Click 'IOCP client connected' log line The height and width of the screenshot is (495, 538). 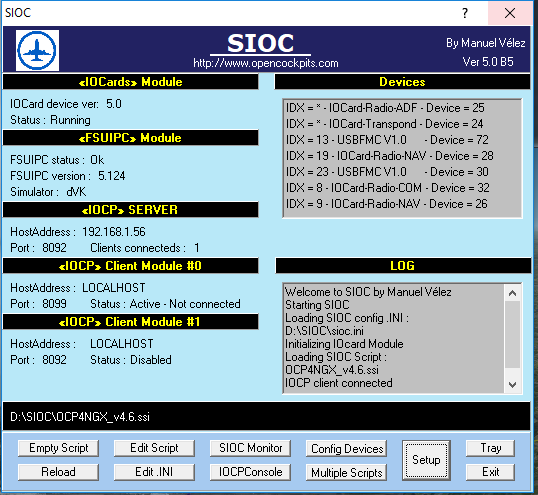tap(339, 383)
